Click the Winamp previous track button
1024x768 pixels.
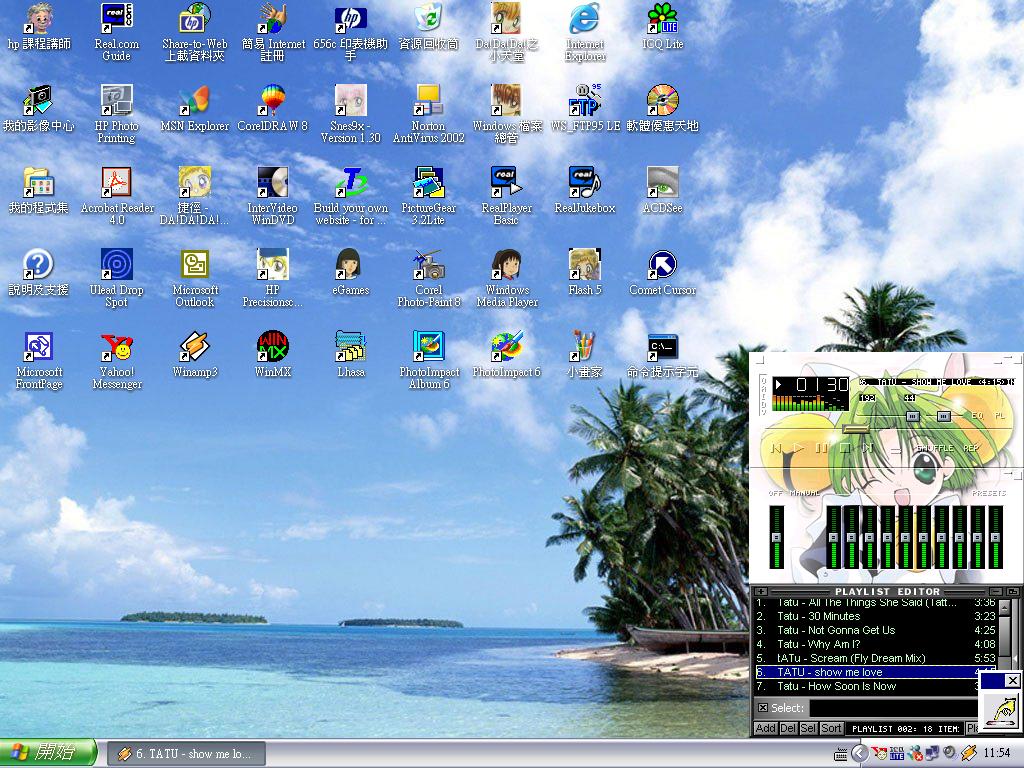click(776, 448)
